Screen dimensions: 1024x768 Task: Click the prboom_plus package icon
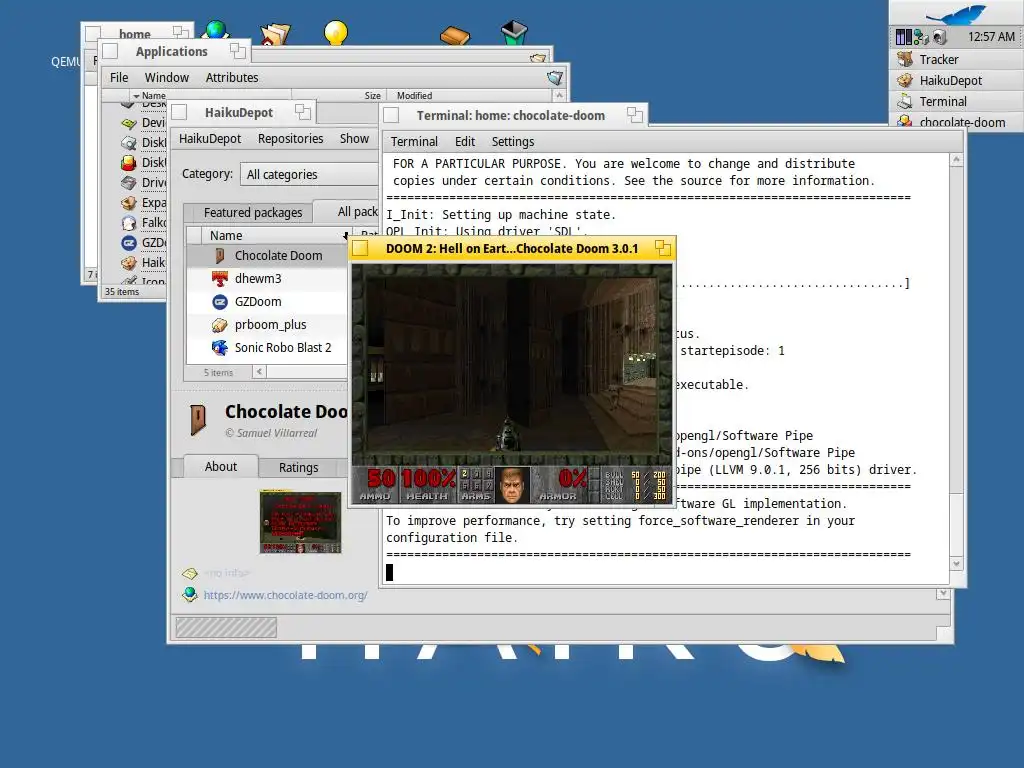[x=220, y=325]
